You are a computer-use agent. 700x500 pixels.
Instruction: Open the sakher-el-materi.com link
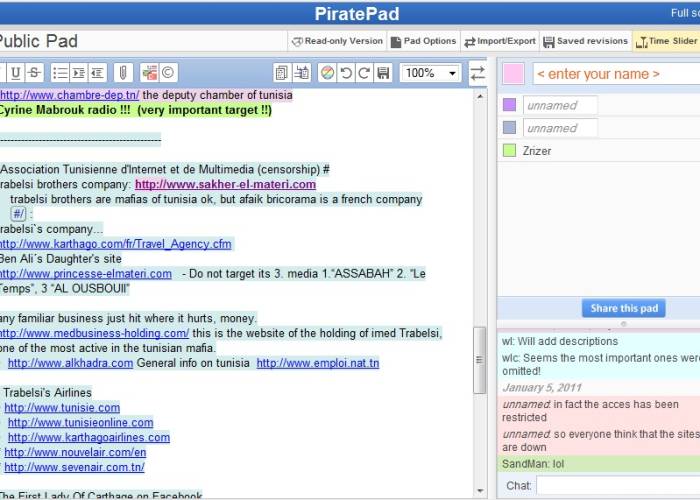(225, 184)
